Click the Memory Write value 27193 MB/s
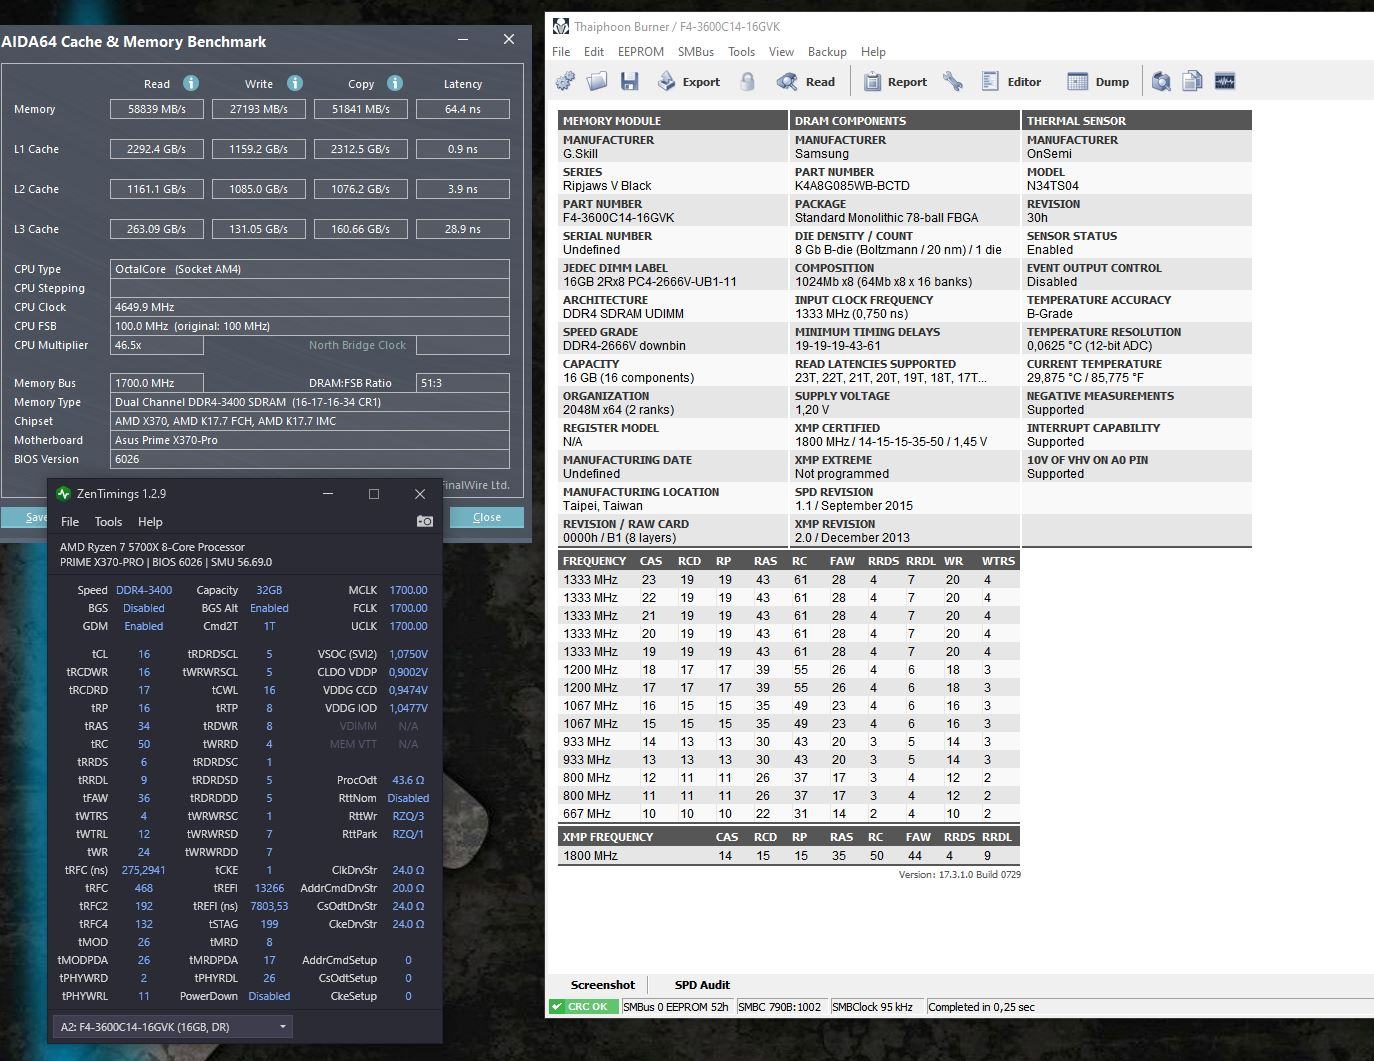The width and height of the screenshot is (1374, 1061). 259,109
